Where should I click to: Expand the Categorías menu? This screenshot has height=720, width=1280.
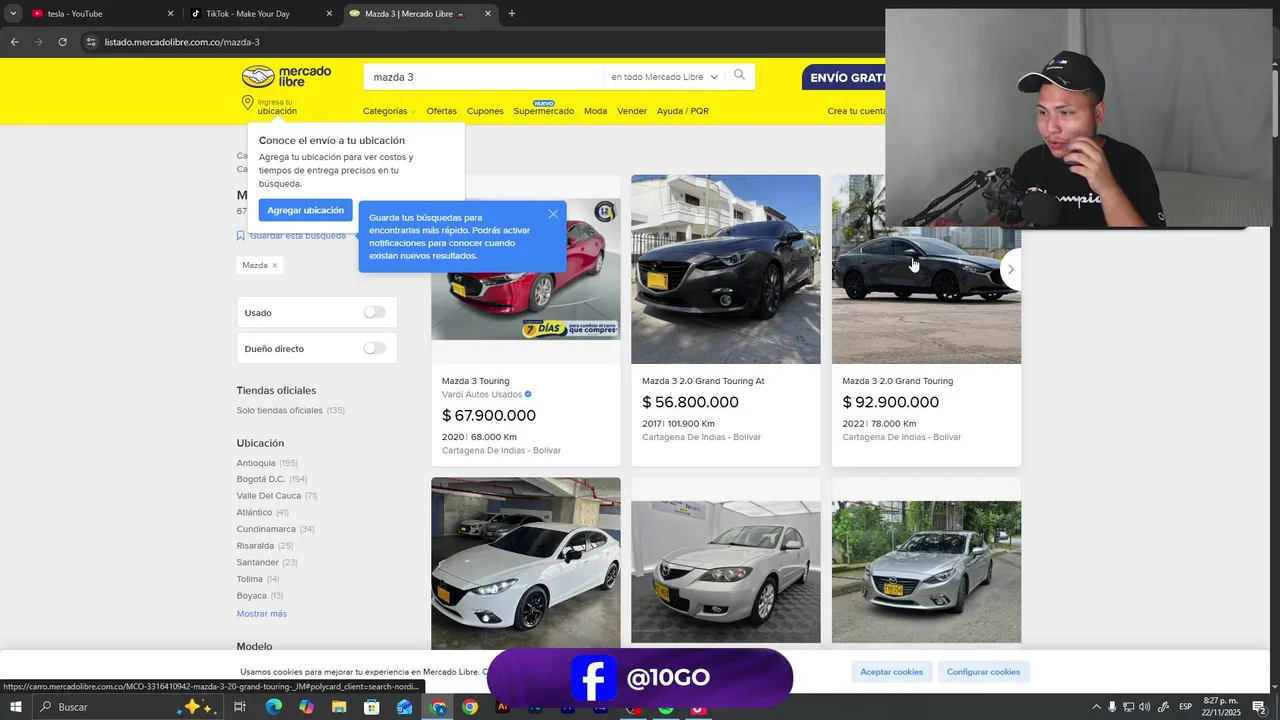tap(389, 111)
